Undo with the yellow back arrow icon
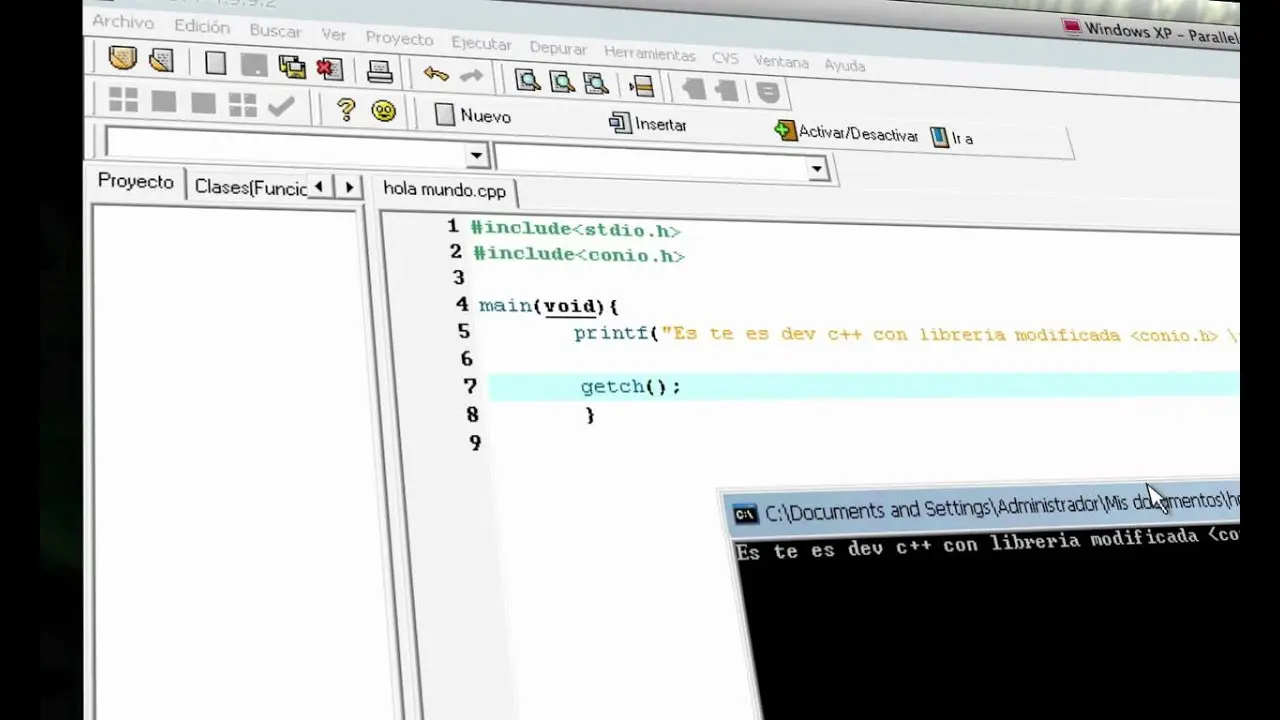The width and height of the screenshot is (1280, 720). 436,74
